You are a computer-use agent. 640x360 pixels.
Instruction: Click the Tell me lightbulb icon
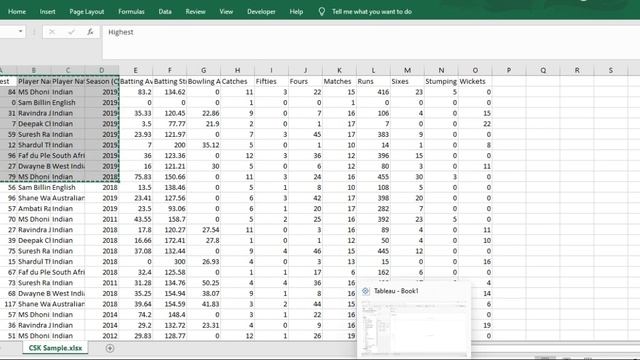click(322, 12)
